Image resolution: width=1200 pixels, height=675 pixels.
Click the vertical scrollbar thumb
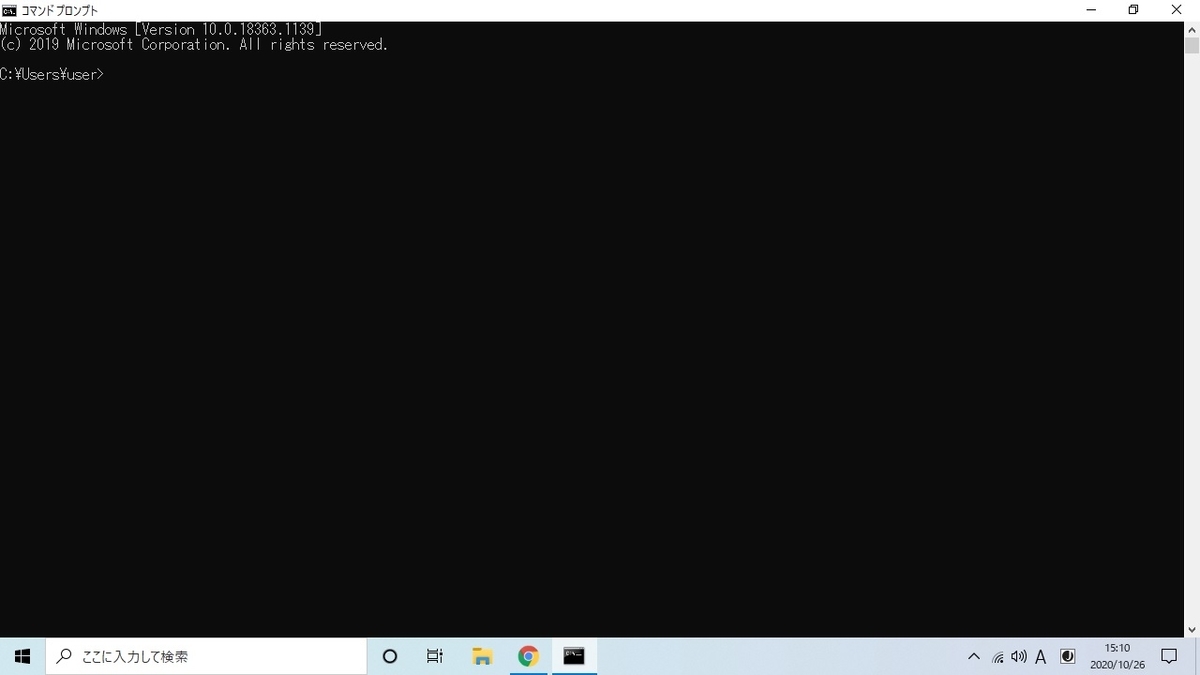1192,46
